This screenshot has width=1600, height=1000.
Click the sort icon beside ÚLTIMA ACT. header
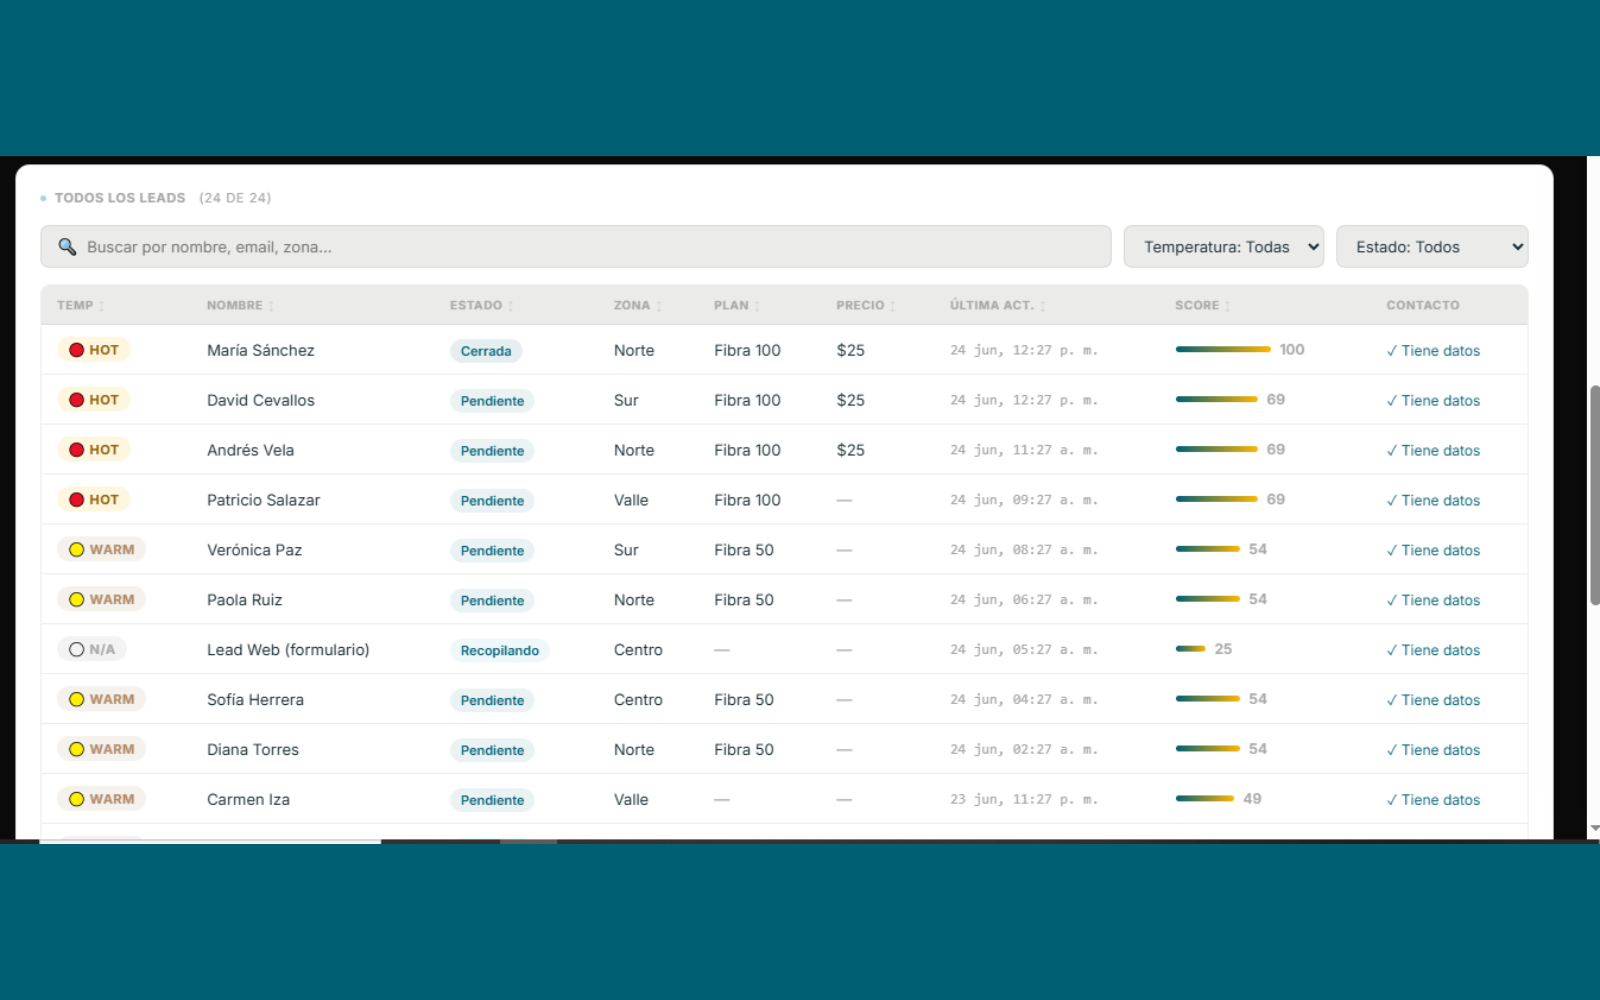click(x=1043, y=306)
